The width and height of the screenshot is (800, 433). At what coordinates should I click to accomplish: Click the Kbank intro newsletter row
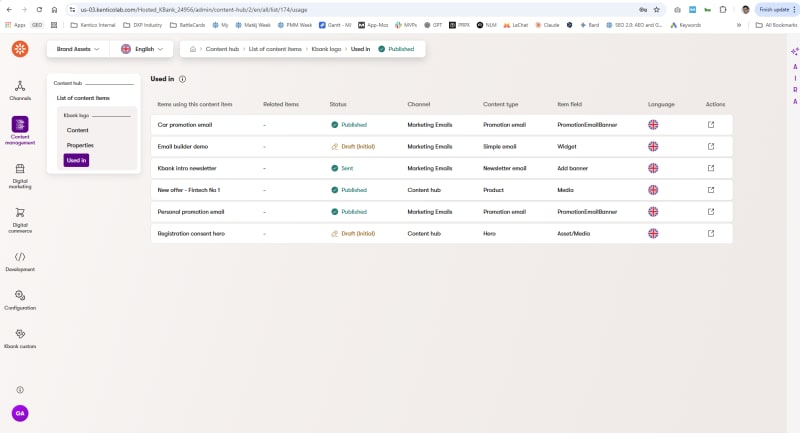coord(186,168)
